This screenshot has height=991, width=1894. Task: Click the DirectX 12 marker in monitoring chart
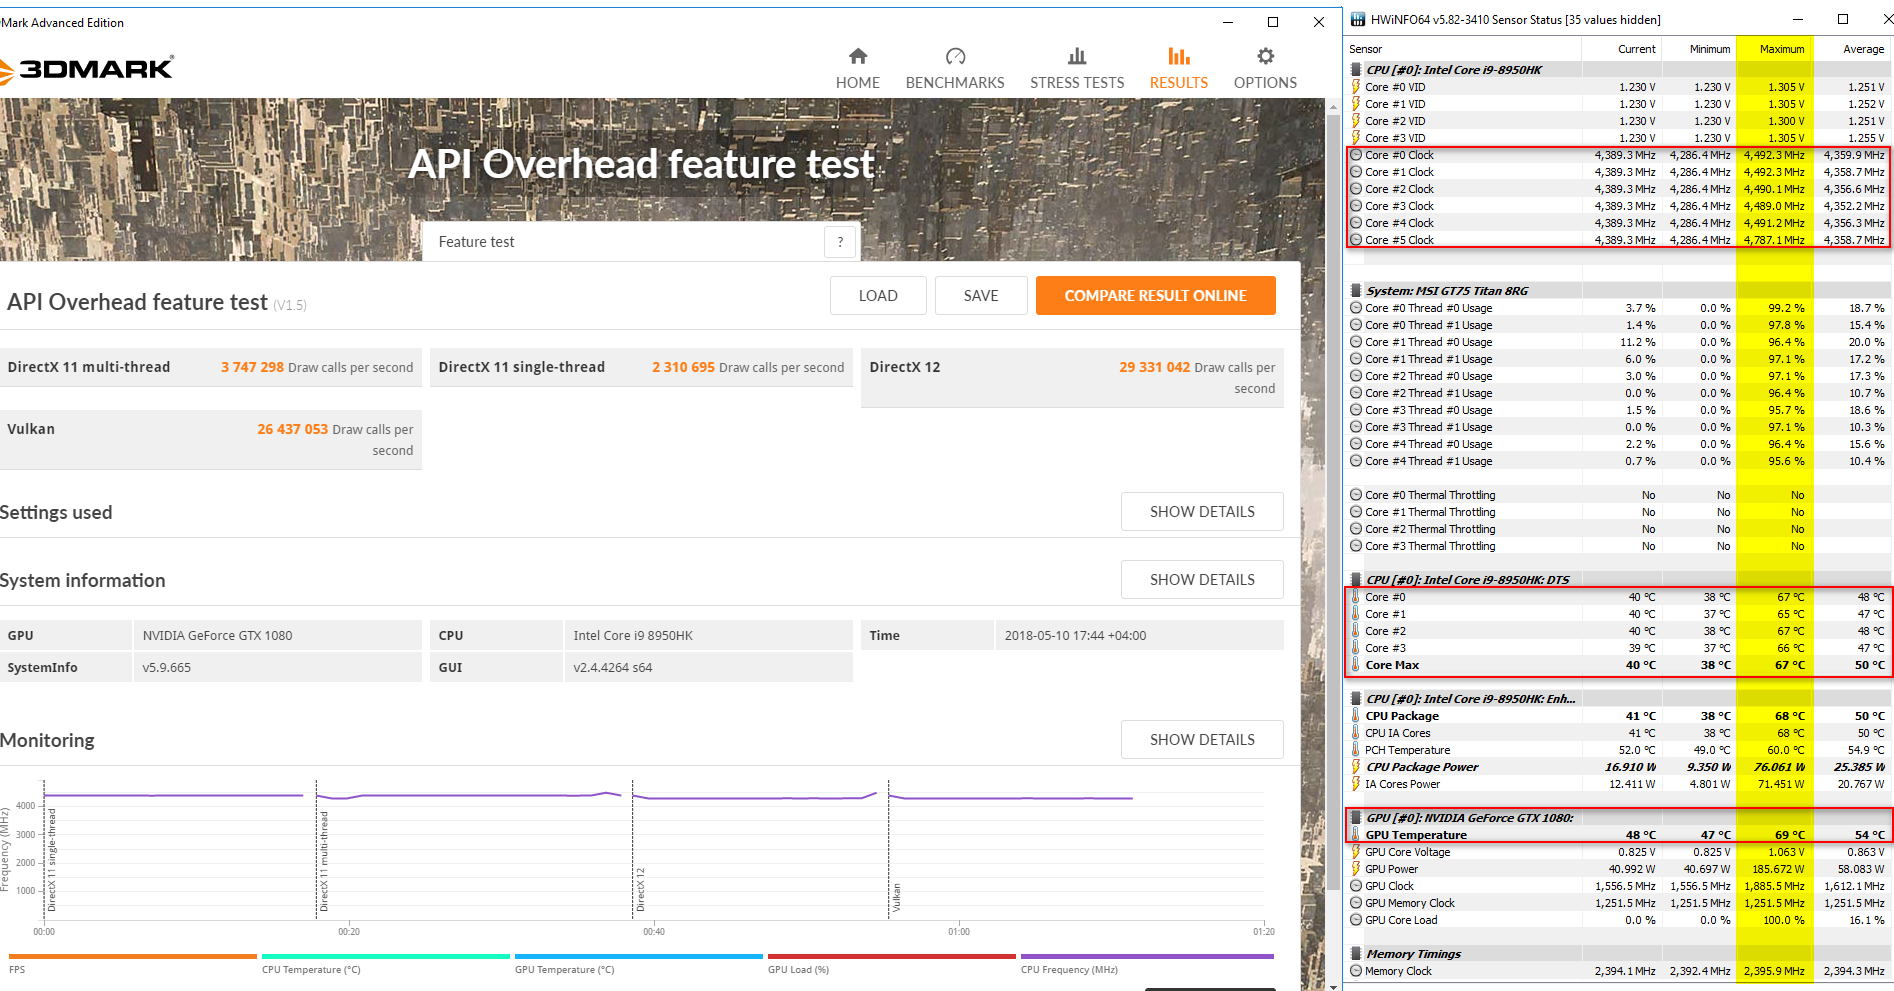point(640,889)
